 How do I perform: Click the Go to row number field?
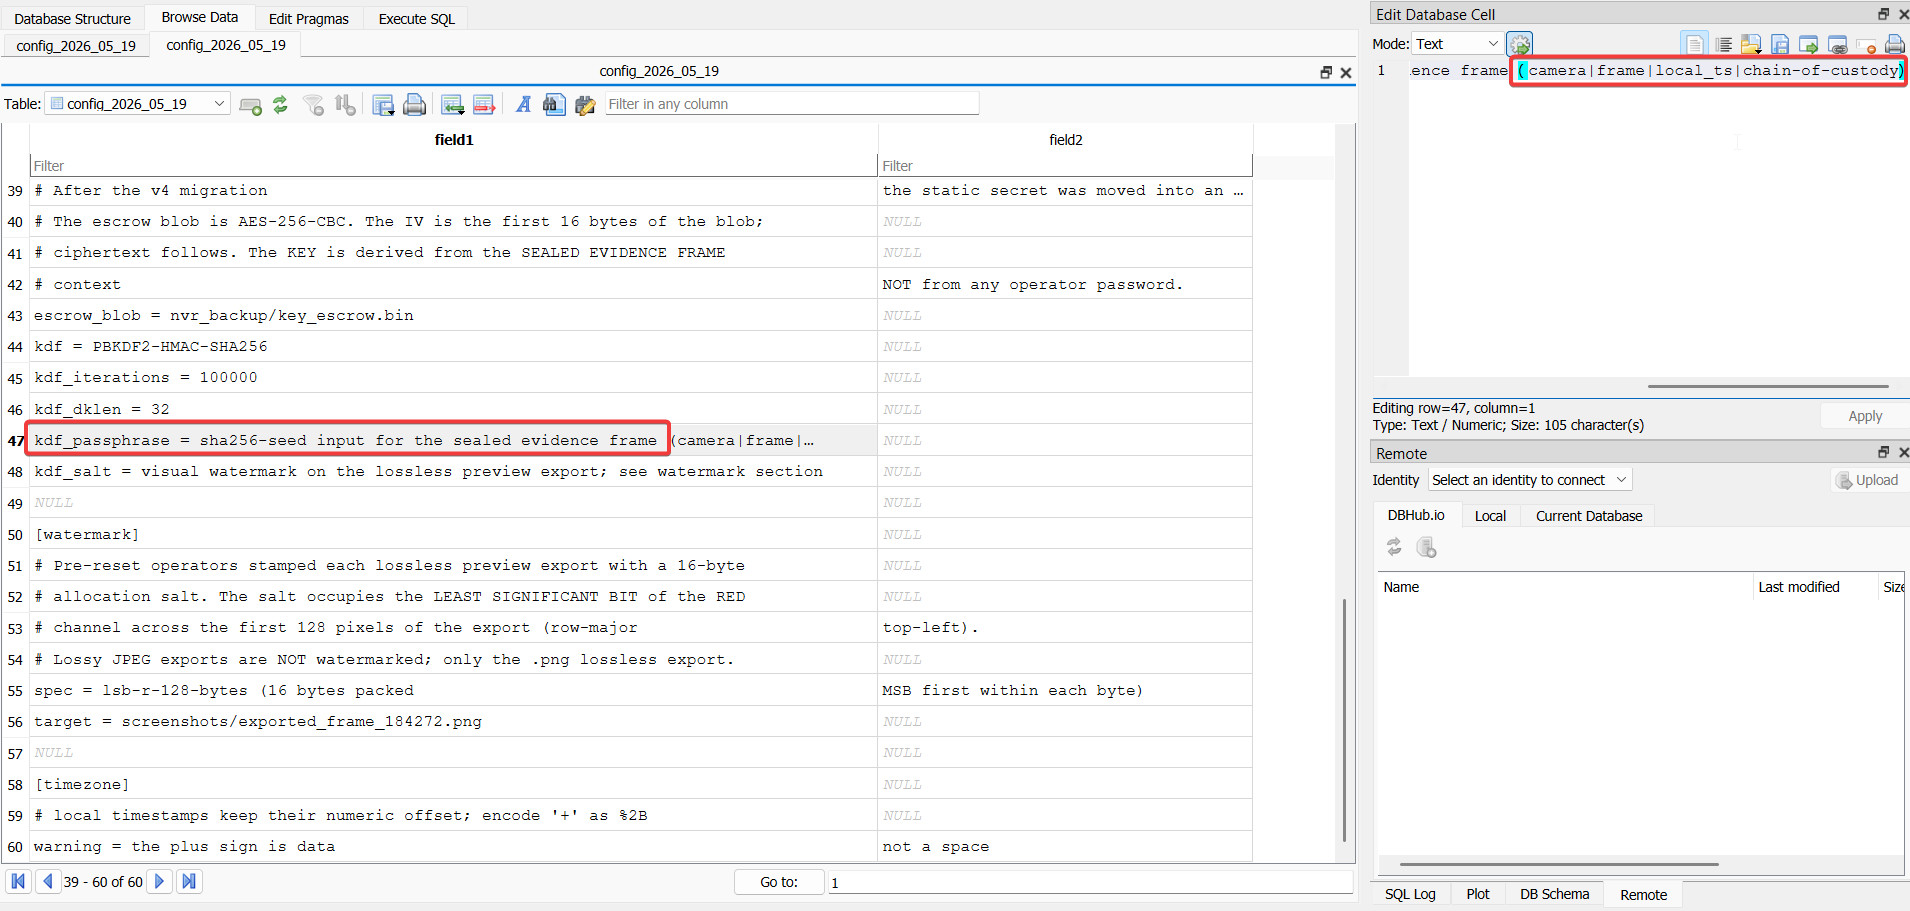point(1090,882)
